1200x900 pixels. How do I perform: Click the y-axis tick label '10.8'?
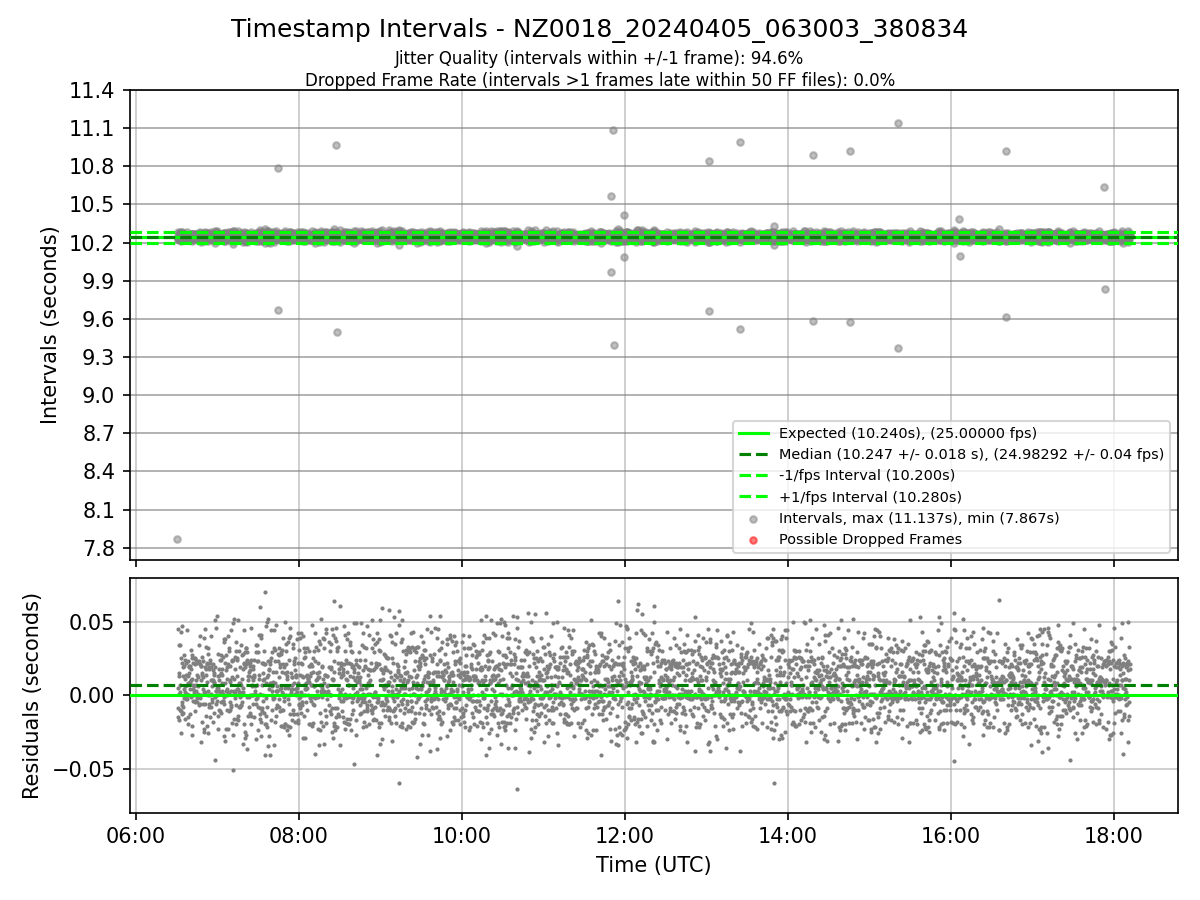tap(92, 167)
